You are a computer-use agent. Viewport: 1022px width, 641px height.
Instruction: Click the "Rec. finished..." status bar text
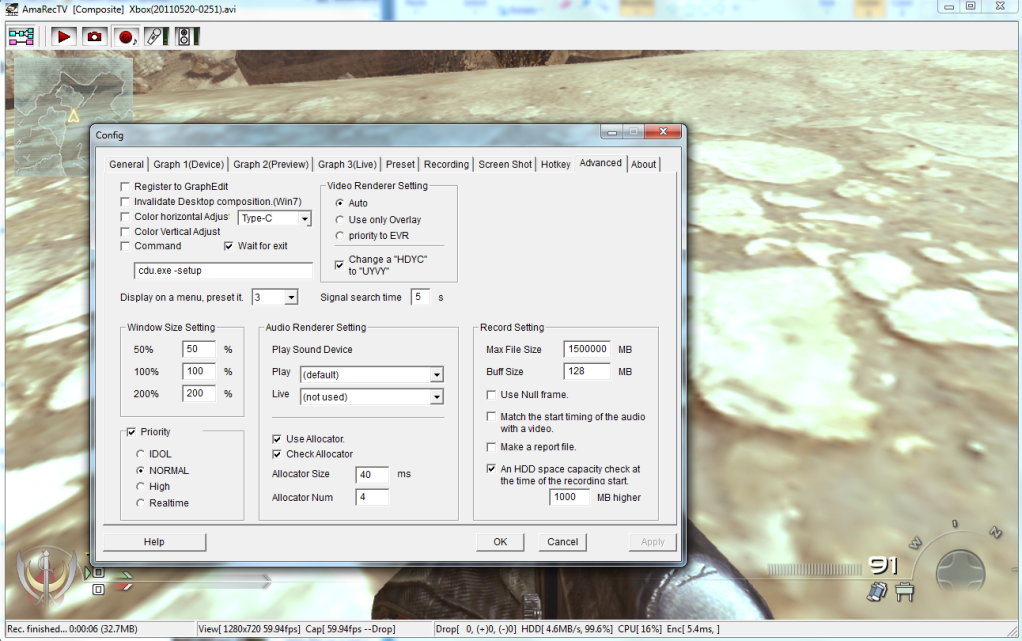click(x=72, y=629)
